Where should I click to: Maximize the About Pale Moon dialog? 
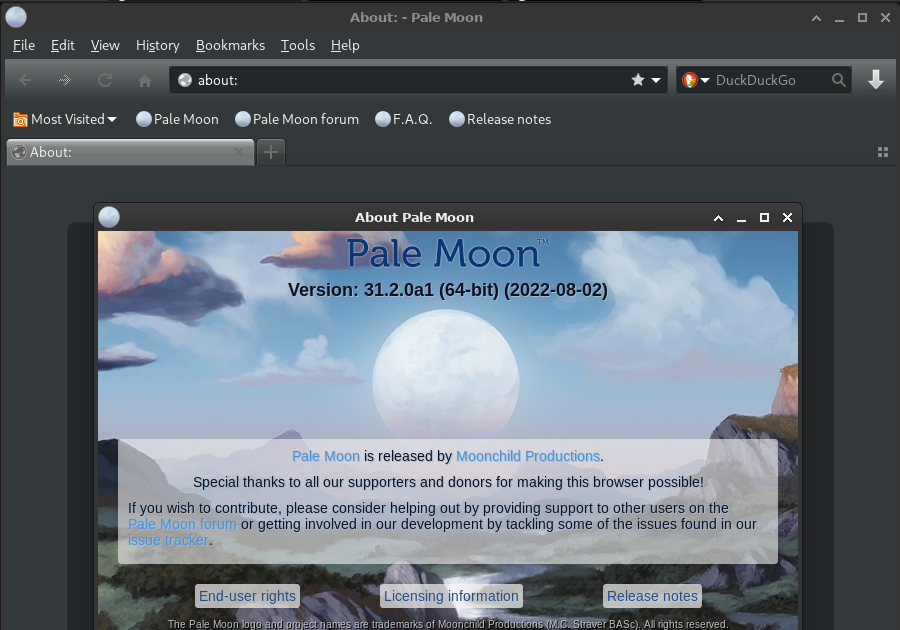pos(764,217)
